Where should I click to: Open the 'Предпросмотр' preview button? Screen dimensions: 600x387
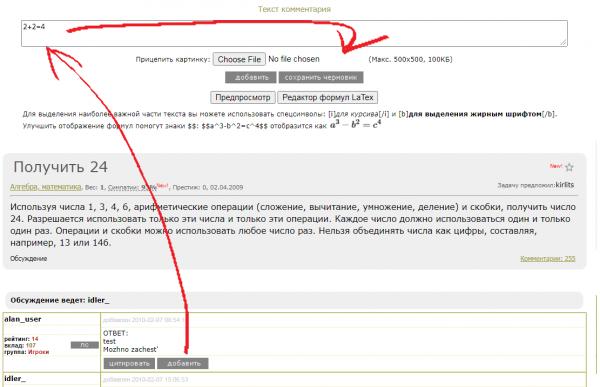click(243, 97)
